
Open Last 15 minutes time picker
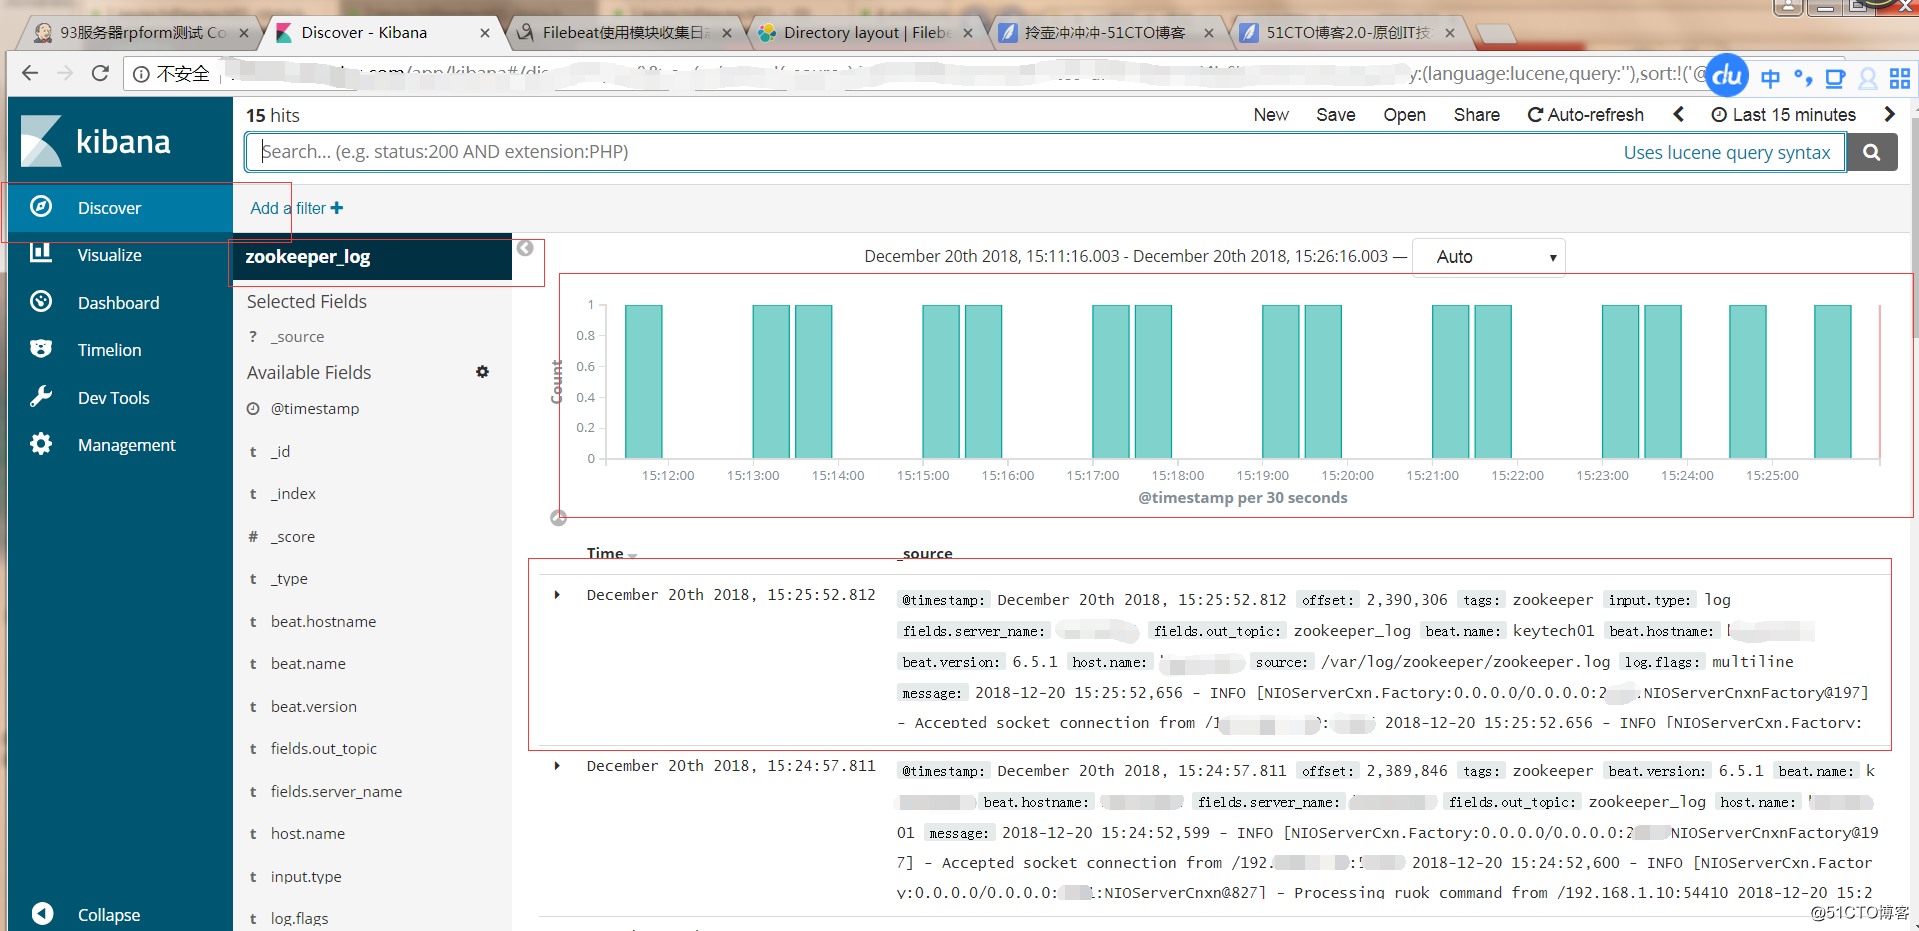(1783, 115)
